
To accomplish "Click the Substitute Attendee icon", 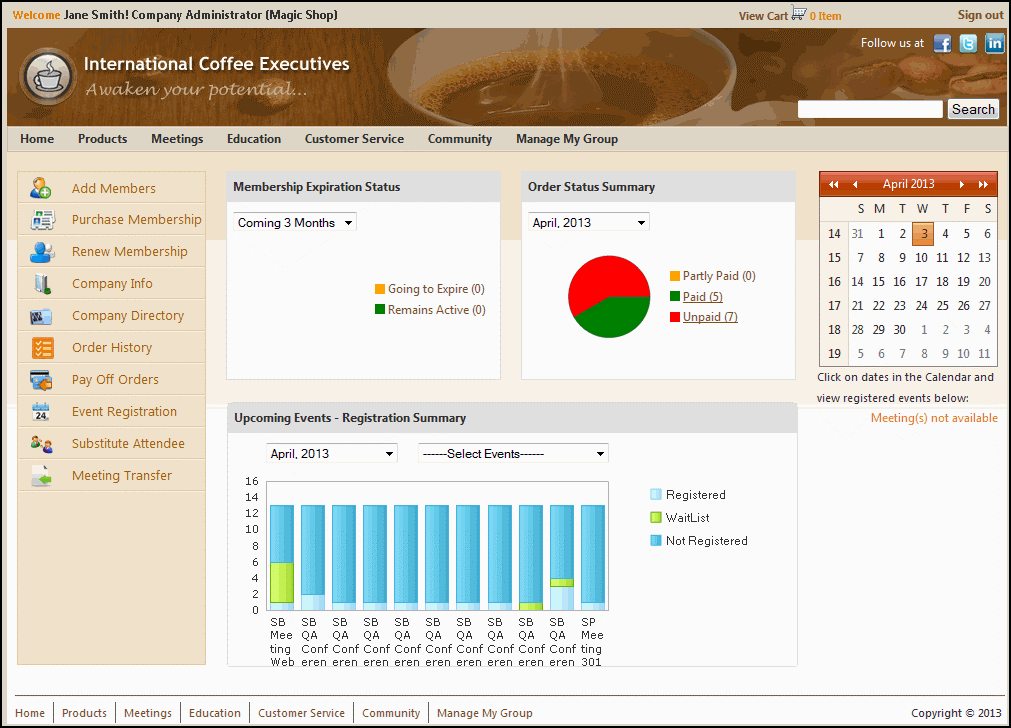I will coord(41,444).
